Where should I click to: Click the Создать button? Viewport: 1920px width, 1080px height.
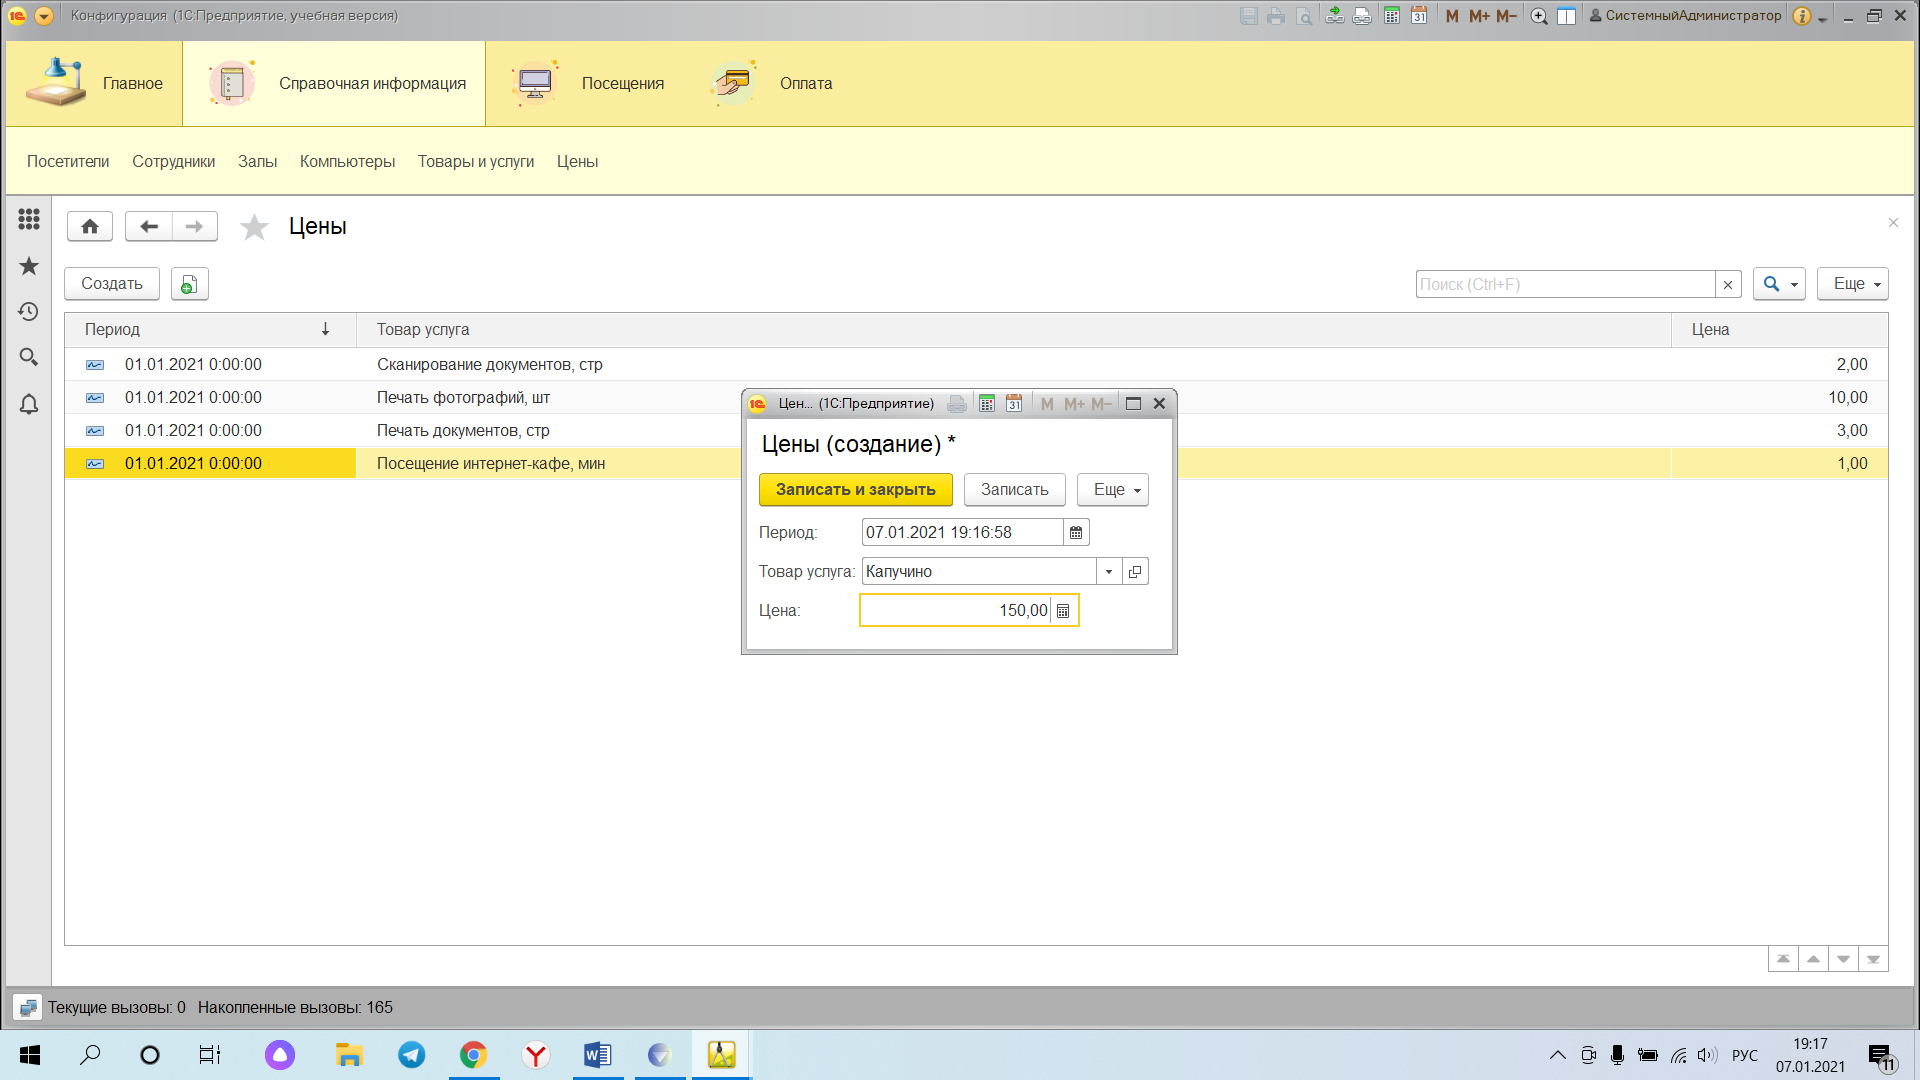[112, 284]
